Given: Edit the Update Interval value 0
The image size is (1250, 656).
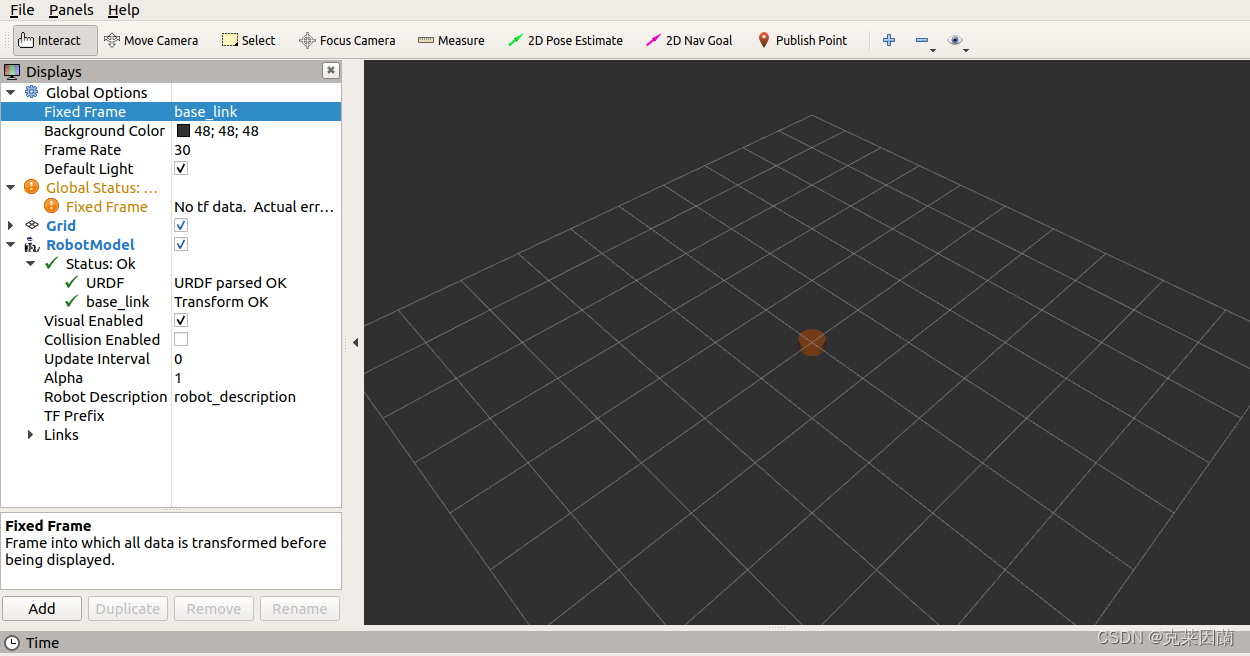Looking at the screenshot, I should coord(256,358).
